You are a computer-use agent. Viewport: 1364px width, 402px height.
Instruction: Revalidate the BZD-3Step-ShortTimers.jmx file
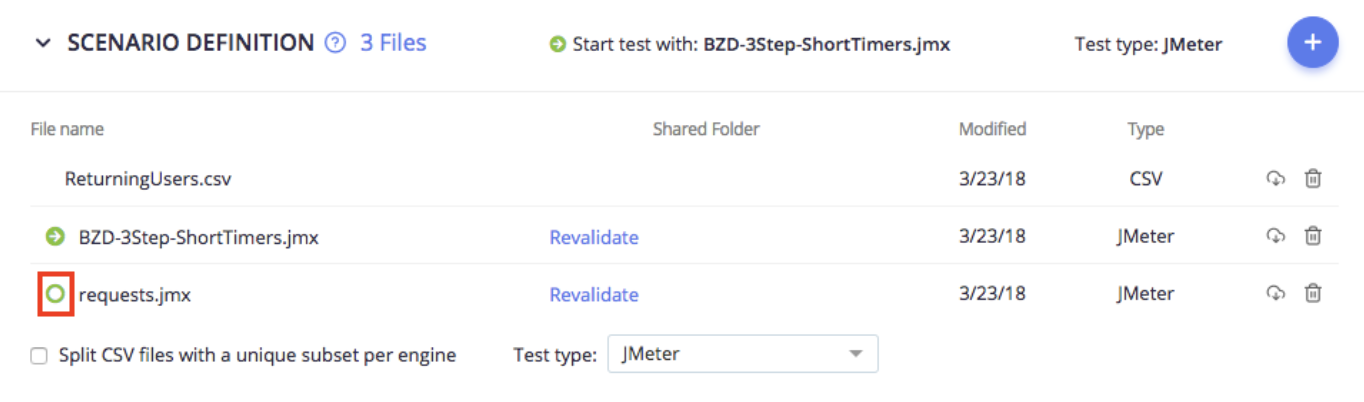(594, 237)
